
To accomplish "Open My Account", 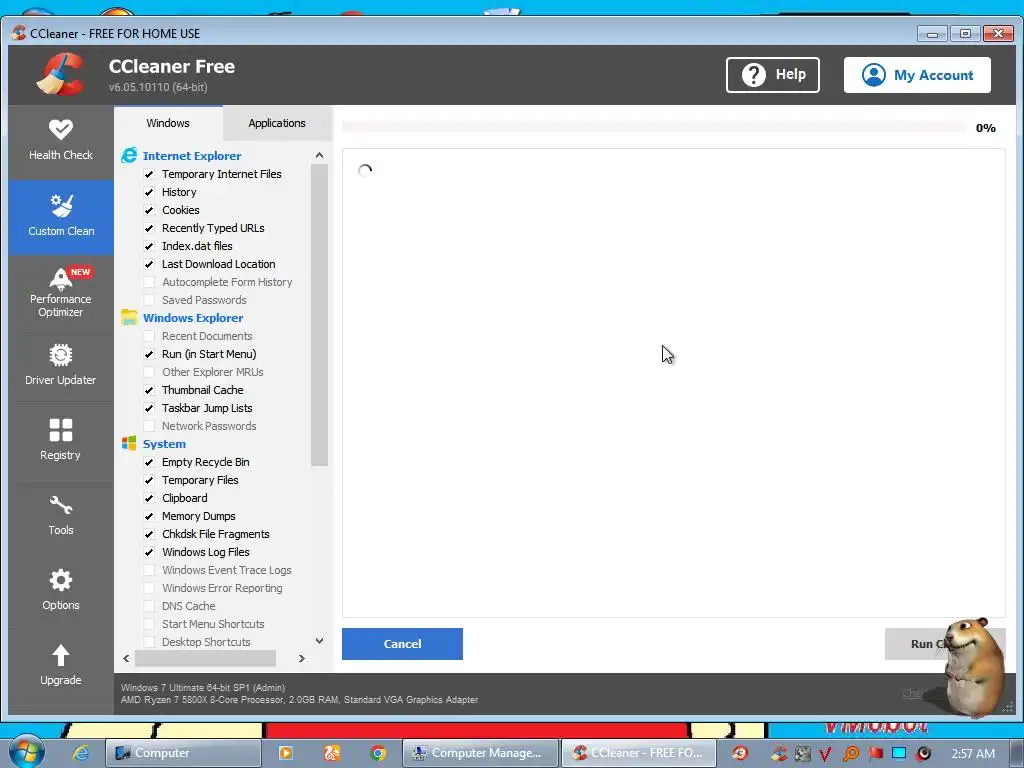I will 917,74.
